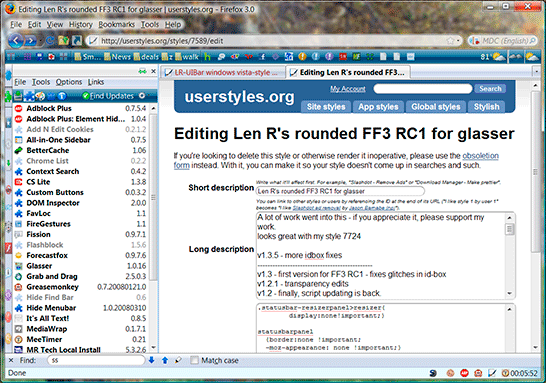
Task: Select the Adblock Plus extension row
Action: [81, 108]
